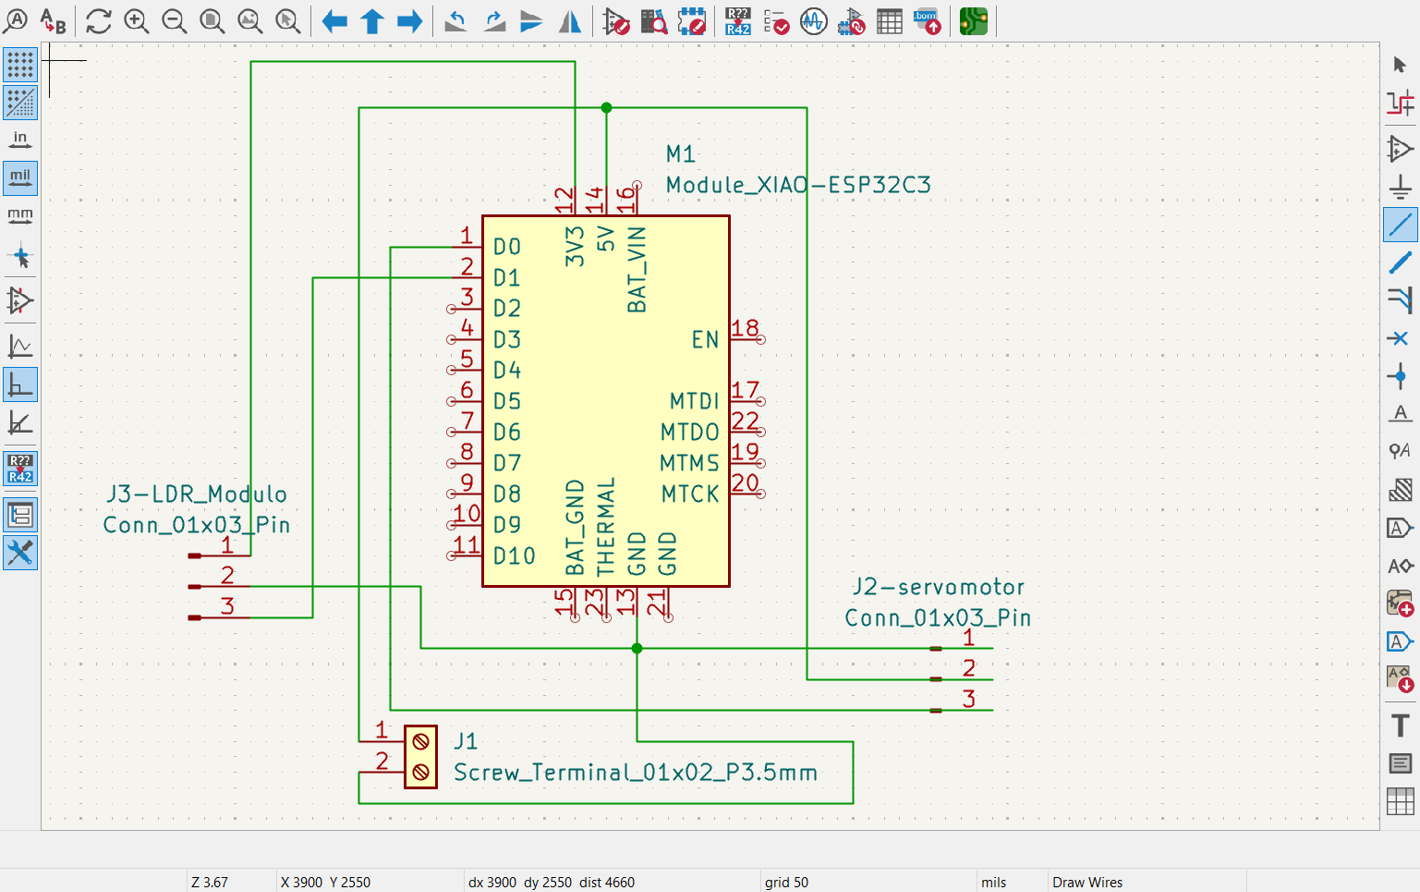The width and height of the screenshot is (1420, 892).
Task: Choose the Place Junction tool
Action: pos(1400,375)
